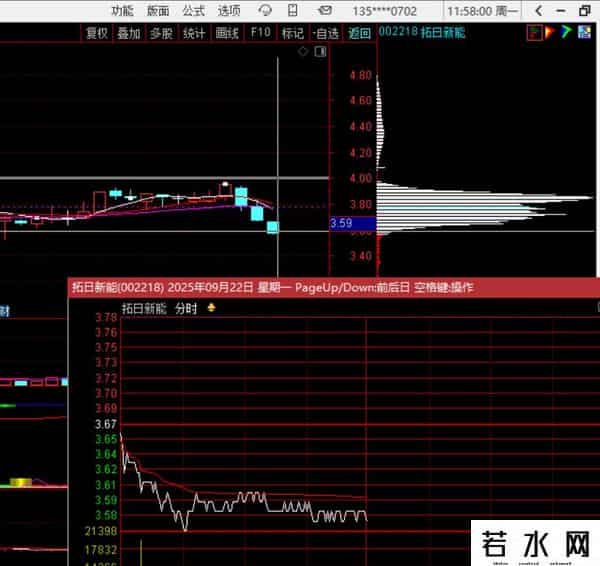
Task: Click the diamond icon above chart
Action: pyautogui.click(x=303, y=51)
